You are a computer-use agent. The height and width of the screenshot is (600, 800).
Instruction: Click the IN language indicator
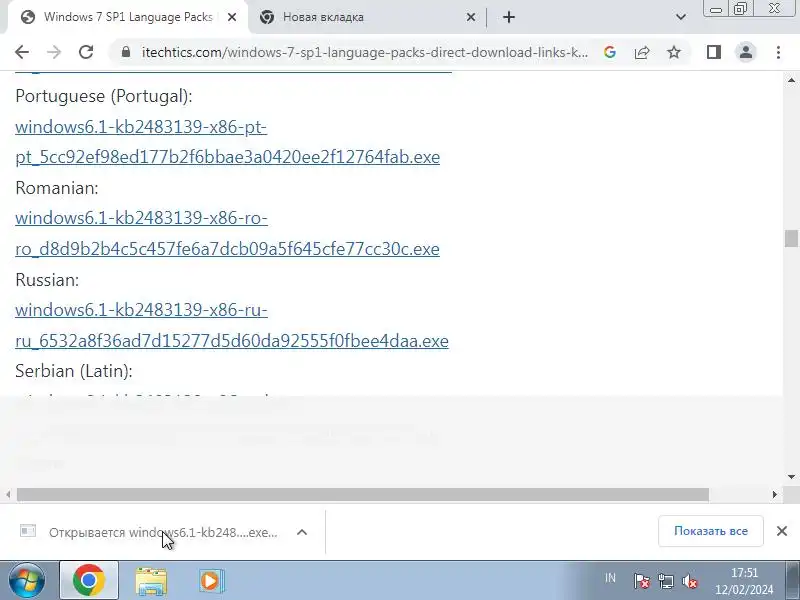click(x=610, y=578)
